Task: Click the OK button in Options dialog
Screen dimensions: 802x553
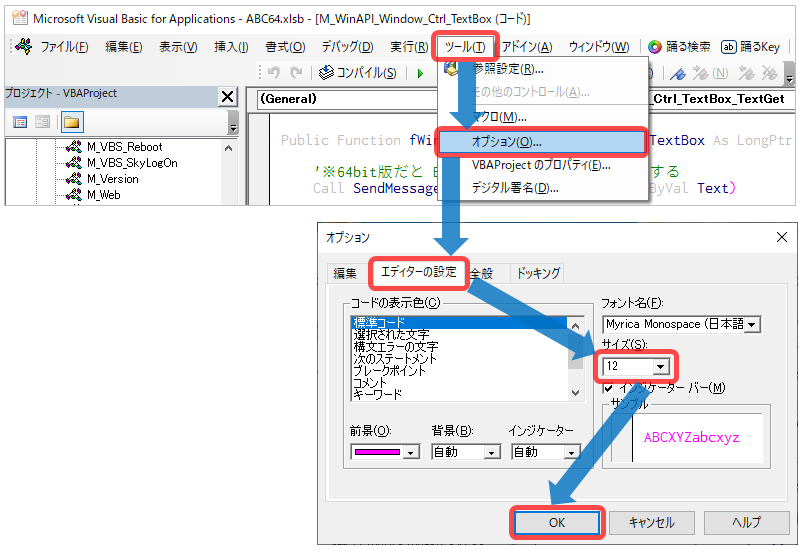Action: click(x=556, y=523)
